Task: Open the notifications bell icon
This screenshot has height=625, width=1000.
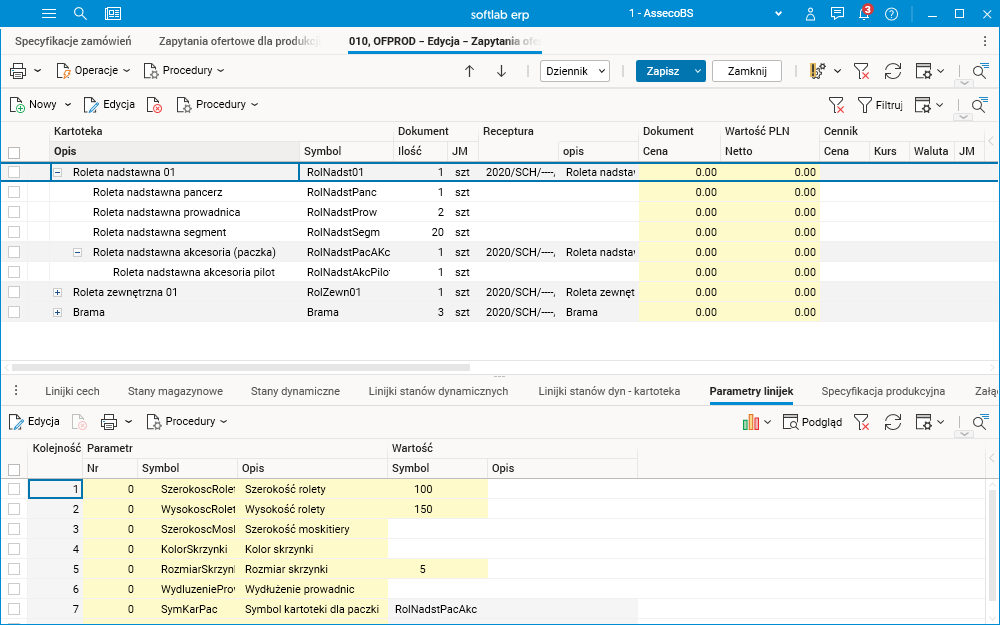Action: pyautogui.click(x=863, y=13)
